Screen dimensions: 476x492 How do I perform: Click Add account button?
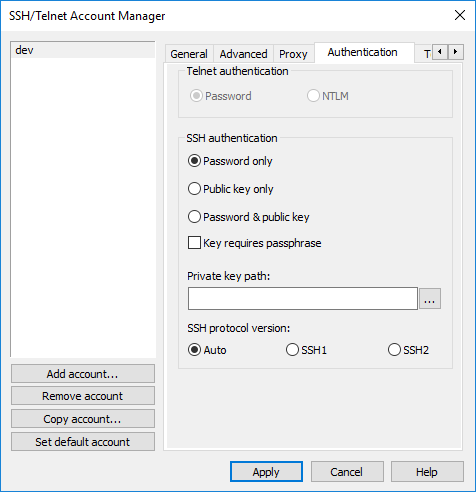[83, 374]
